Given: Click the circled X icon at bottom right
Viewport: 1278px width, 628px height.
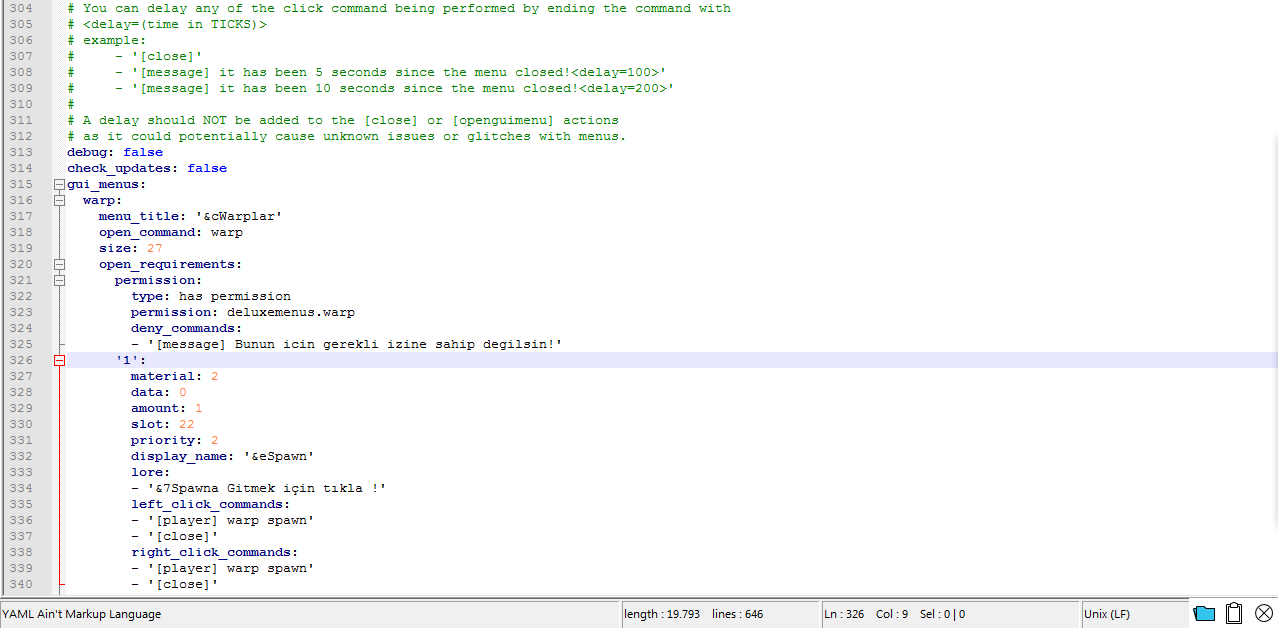Looking at the screenshot, I should pyautogui.click(x=1264, y=614).
